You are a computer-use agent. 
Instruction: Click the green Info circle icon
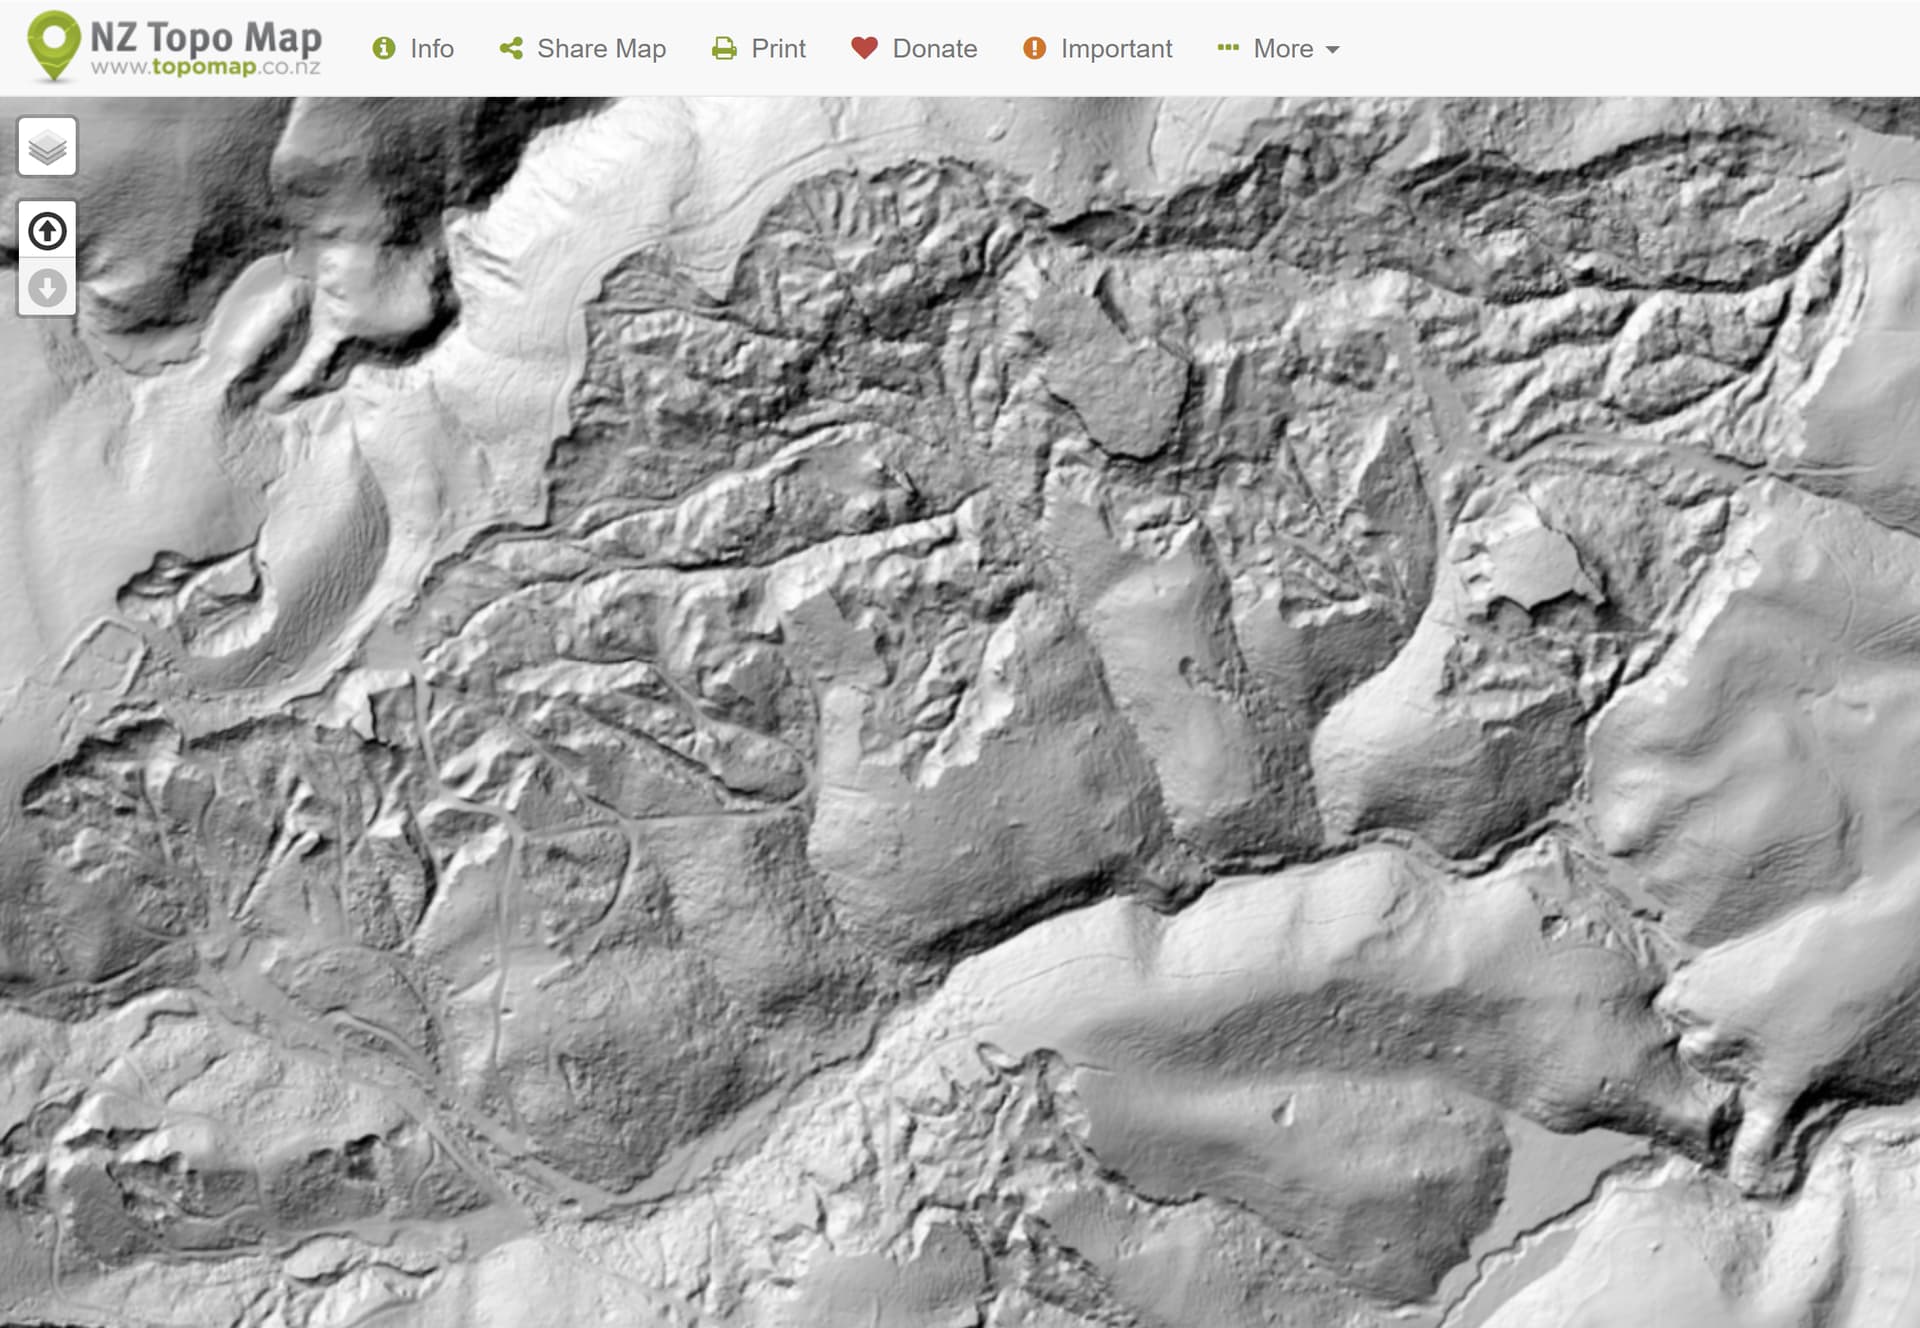point(384,48)
